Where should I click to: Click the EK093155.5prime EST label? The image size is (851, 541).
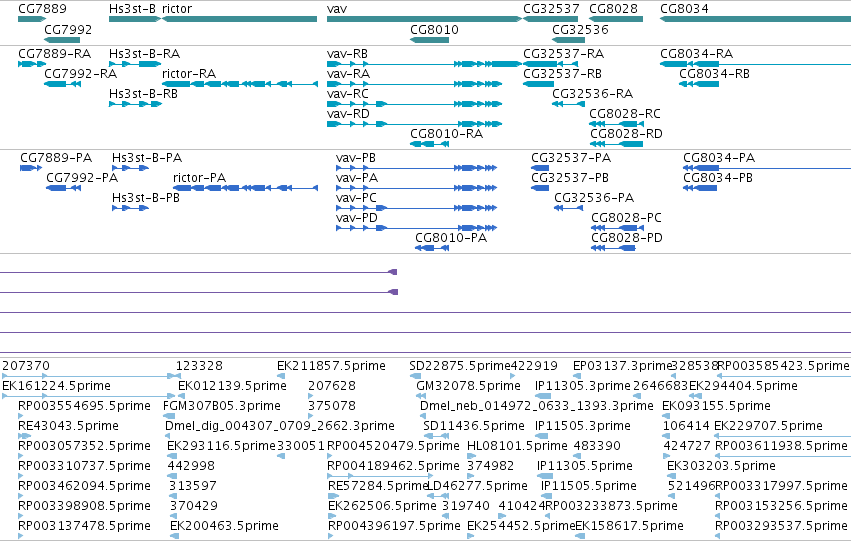click(716, 406)
